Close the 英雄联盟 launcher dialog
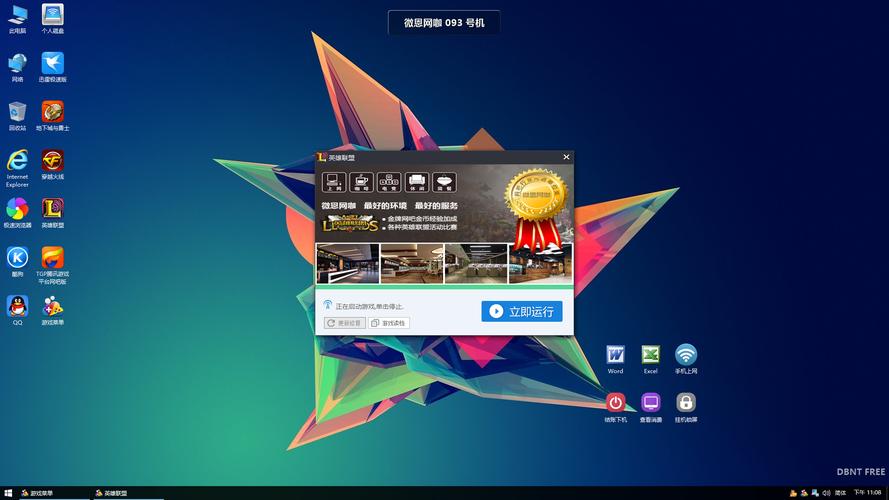Screen dimensions: 889x500 (x=566, y=157)
